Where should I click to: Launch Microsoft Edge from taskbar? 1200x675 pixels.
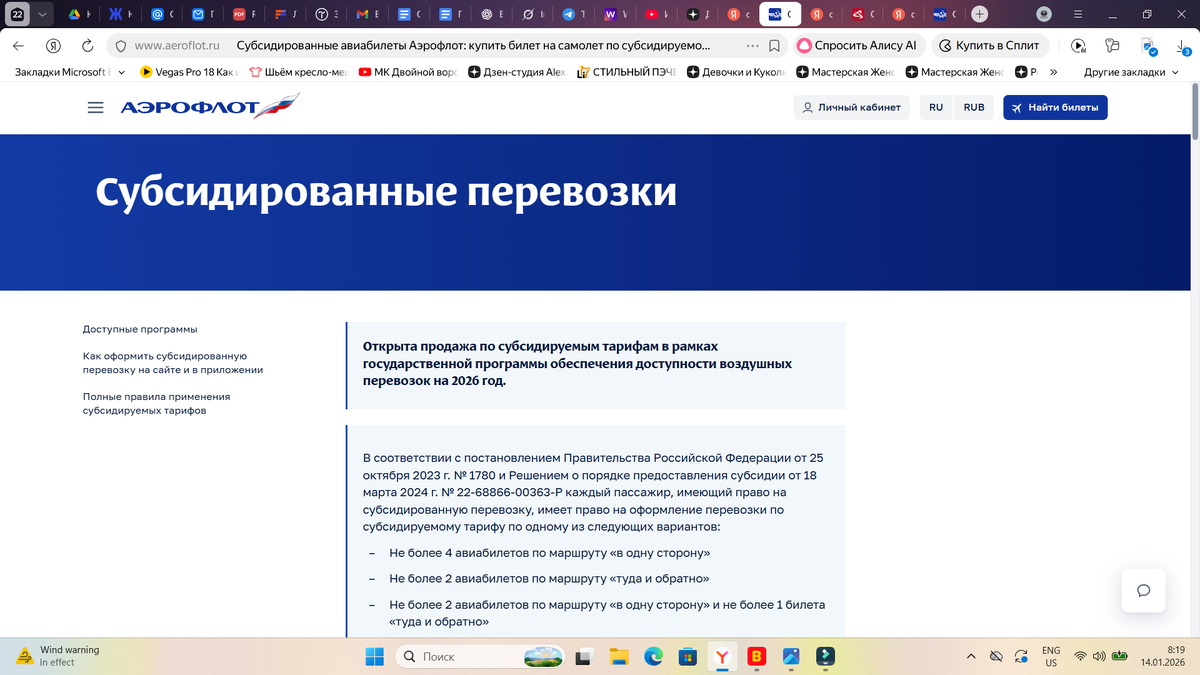coord(653,657)
